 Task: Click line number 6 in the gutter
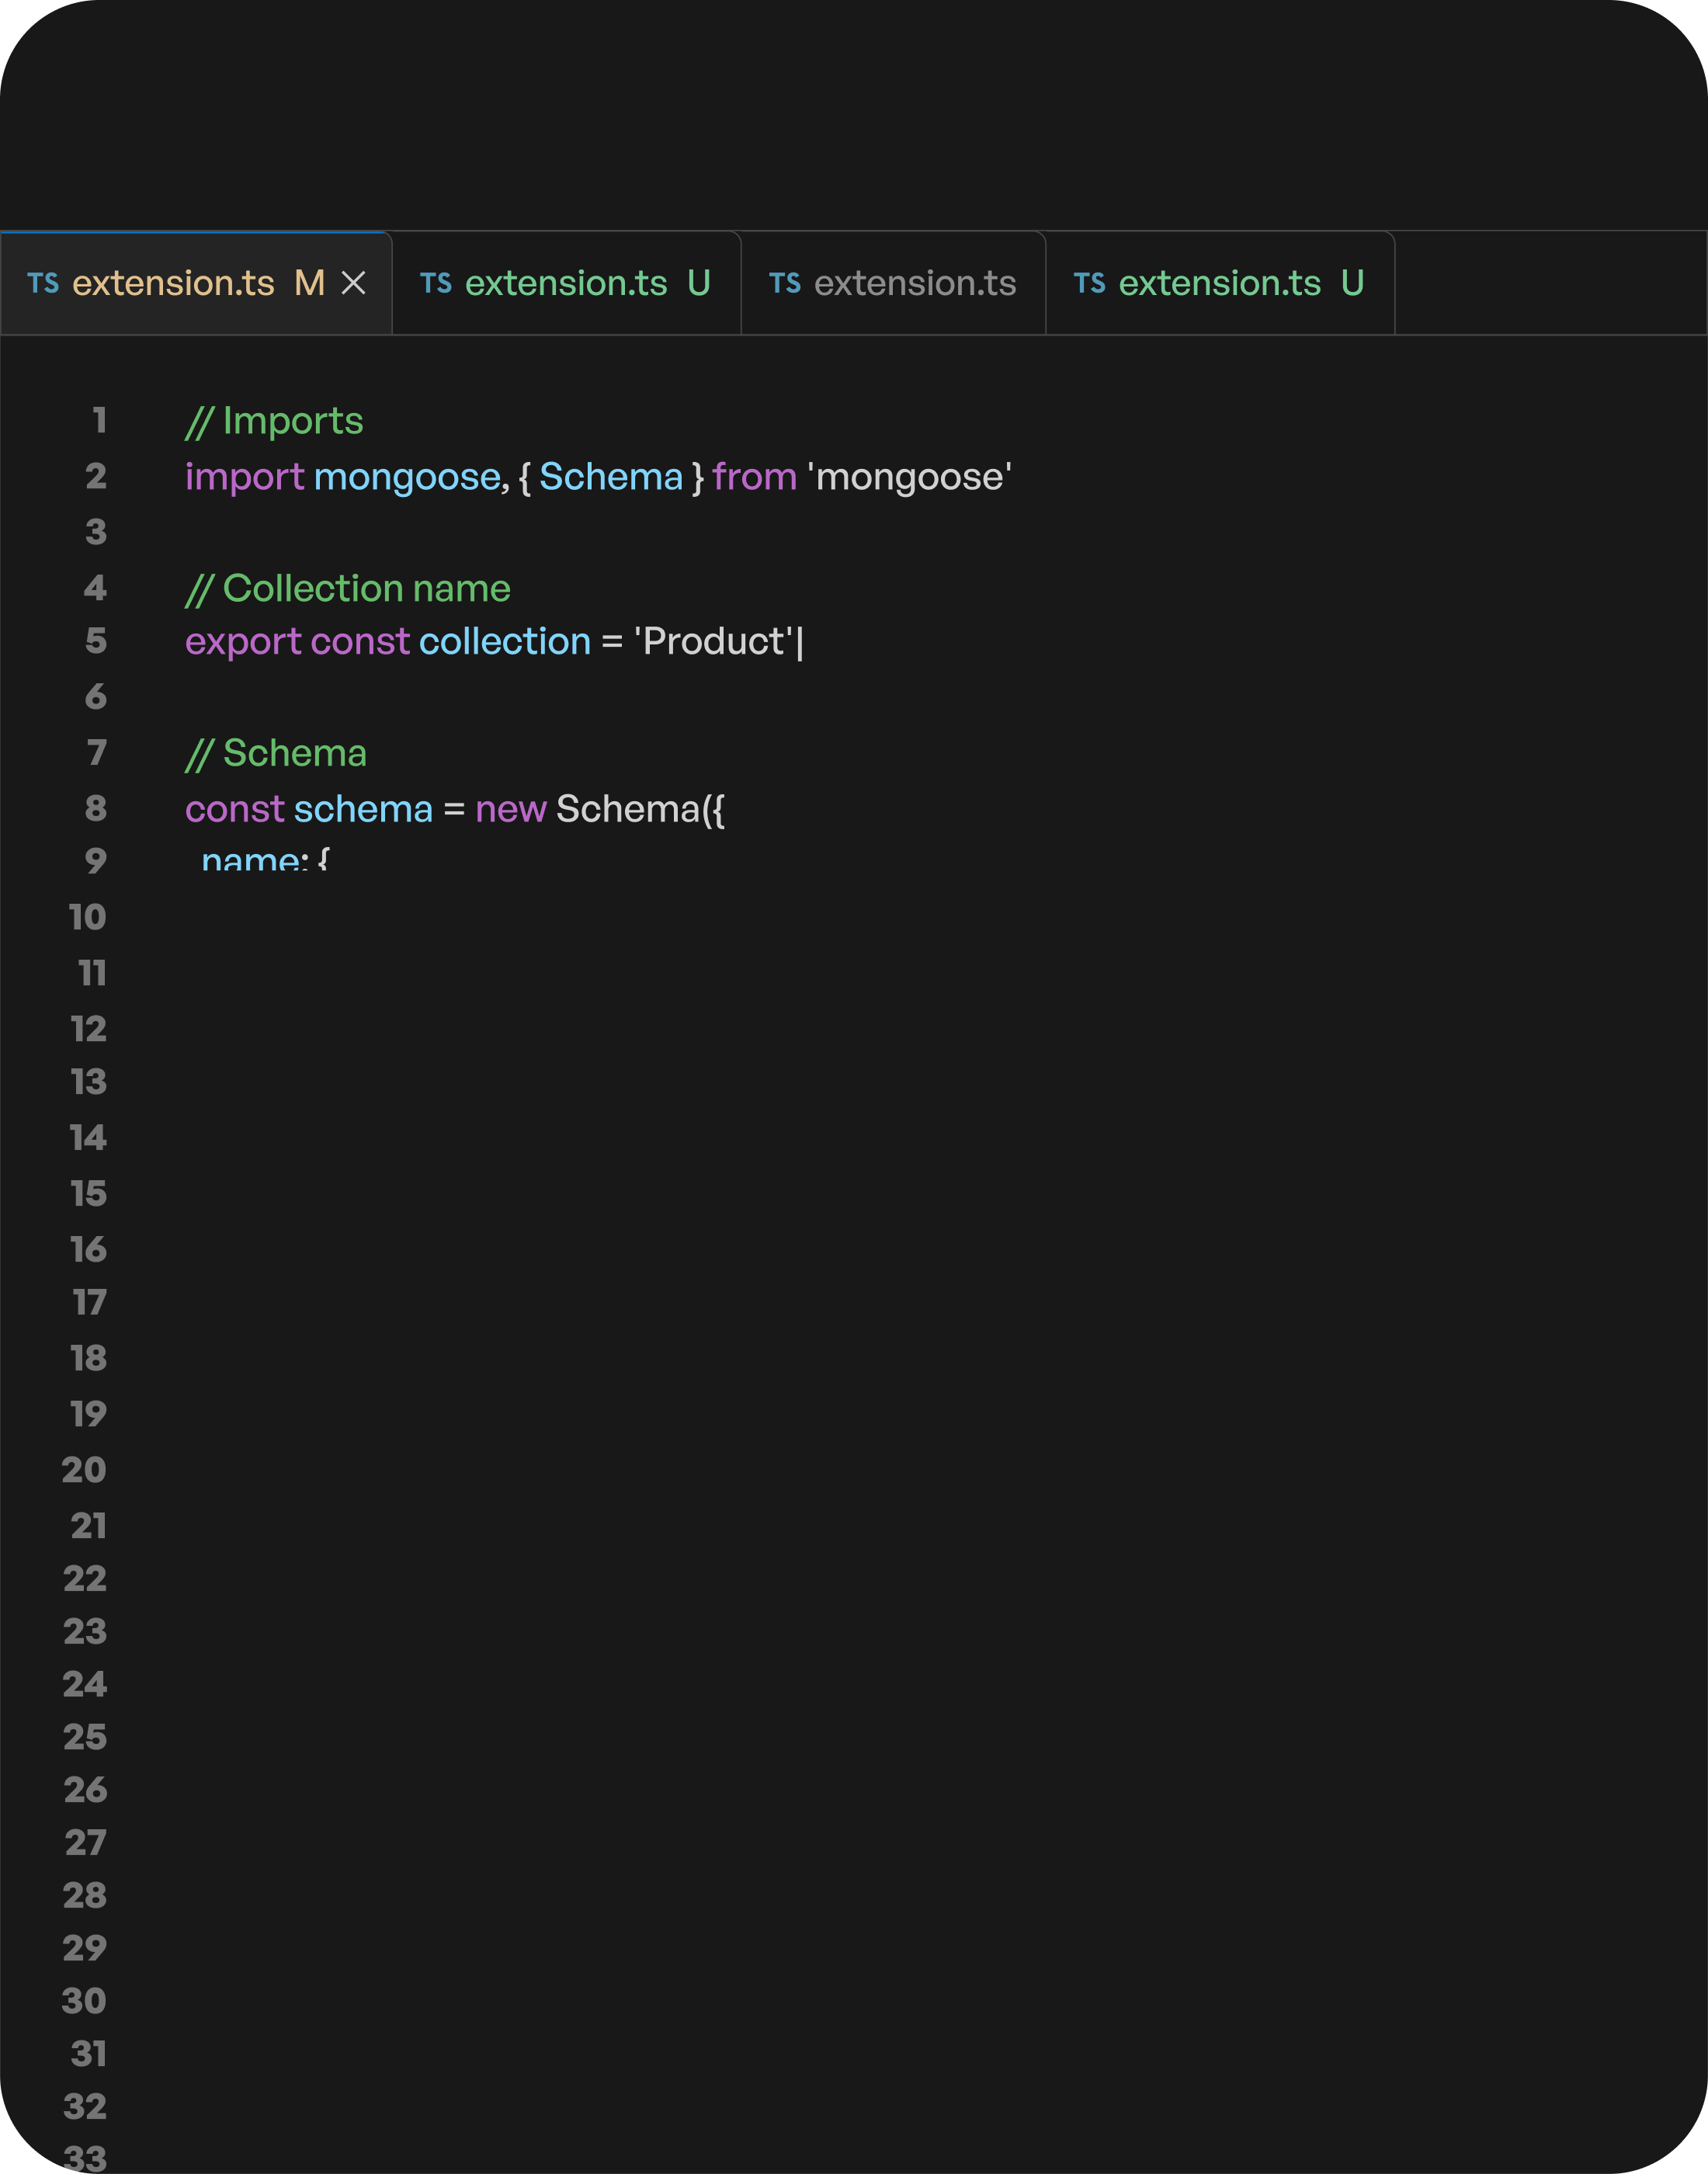96,697
